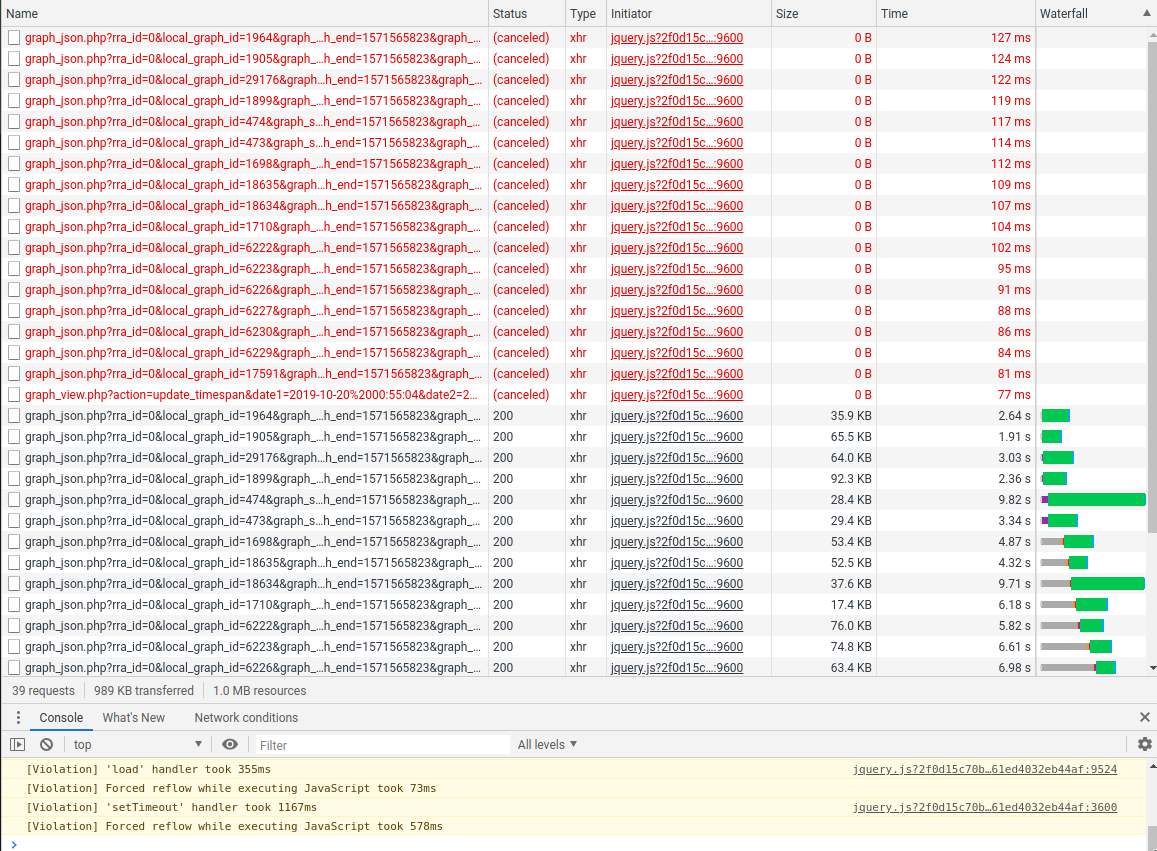Click the 4.87 s waterfall bar
The width and height of the screenshot is (1157, 851).
[1067, 542]
